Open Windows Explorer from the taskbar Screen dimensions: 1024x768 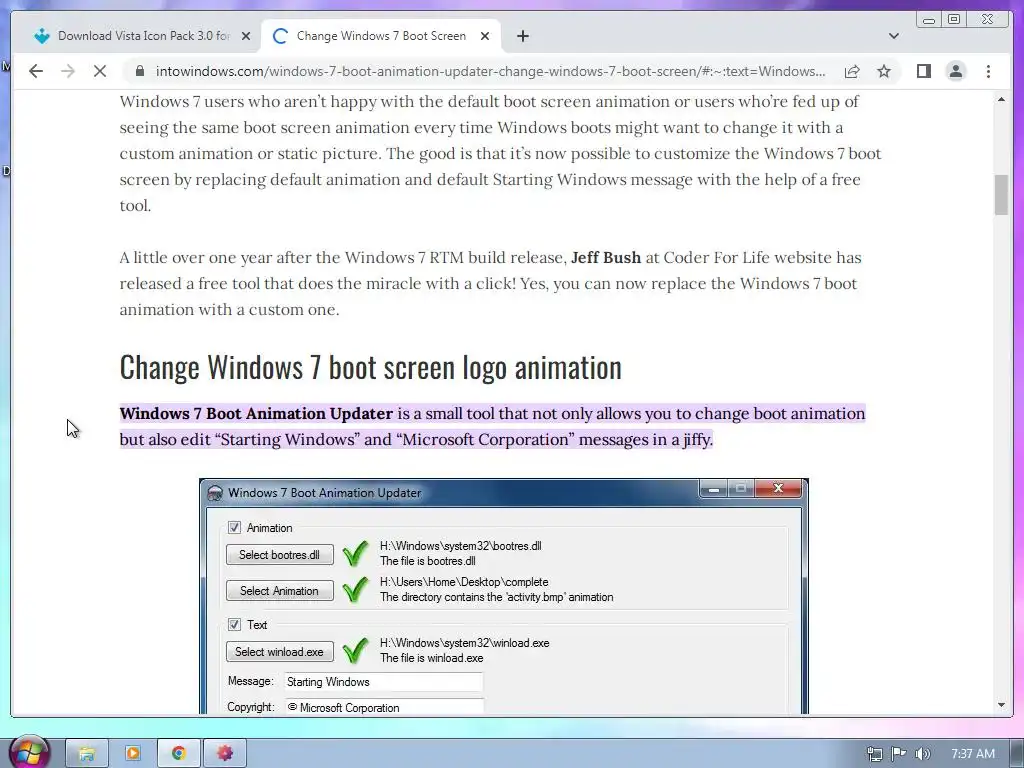(x=87, y=753)
